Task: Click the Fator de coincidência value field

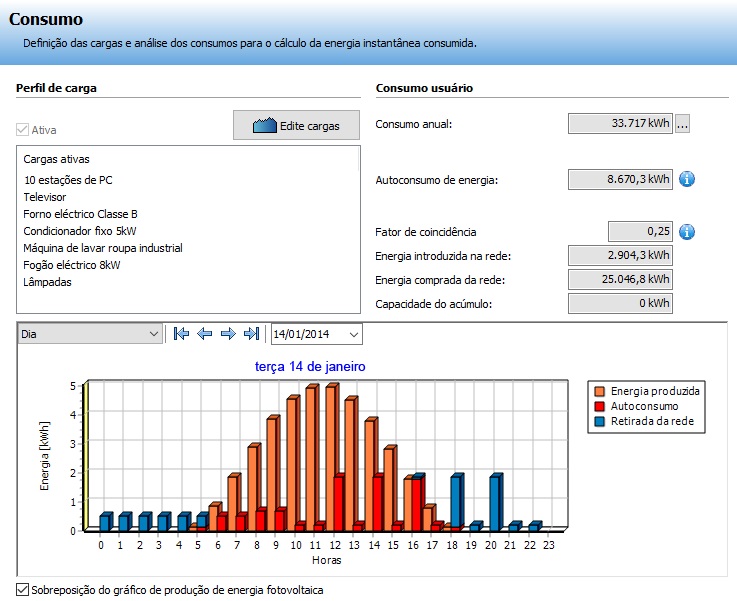Action: click(x=640, y=231)
